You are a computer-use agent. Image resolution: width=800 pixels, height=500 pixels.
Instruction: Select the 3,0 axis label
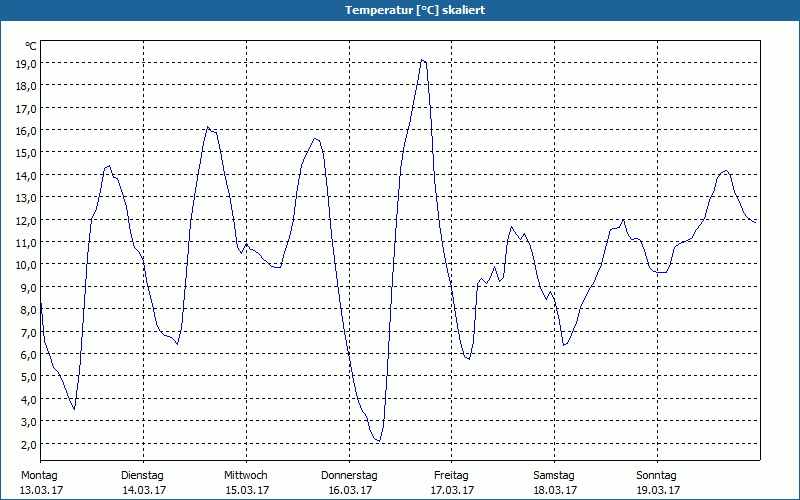pyautogui.click(x=29, y=421)
